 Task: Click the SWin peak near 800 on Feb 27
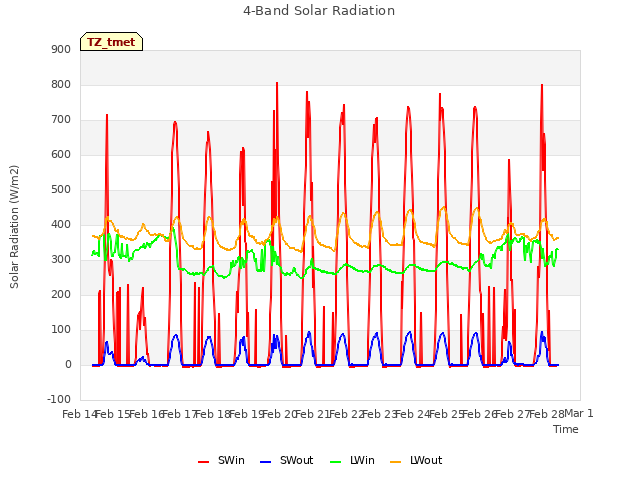pos(542,85)
